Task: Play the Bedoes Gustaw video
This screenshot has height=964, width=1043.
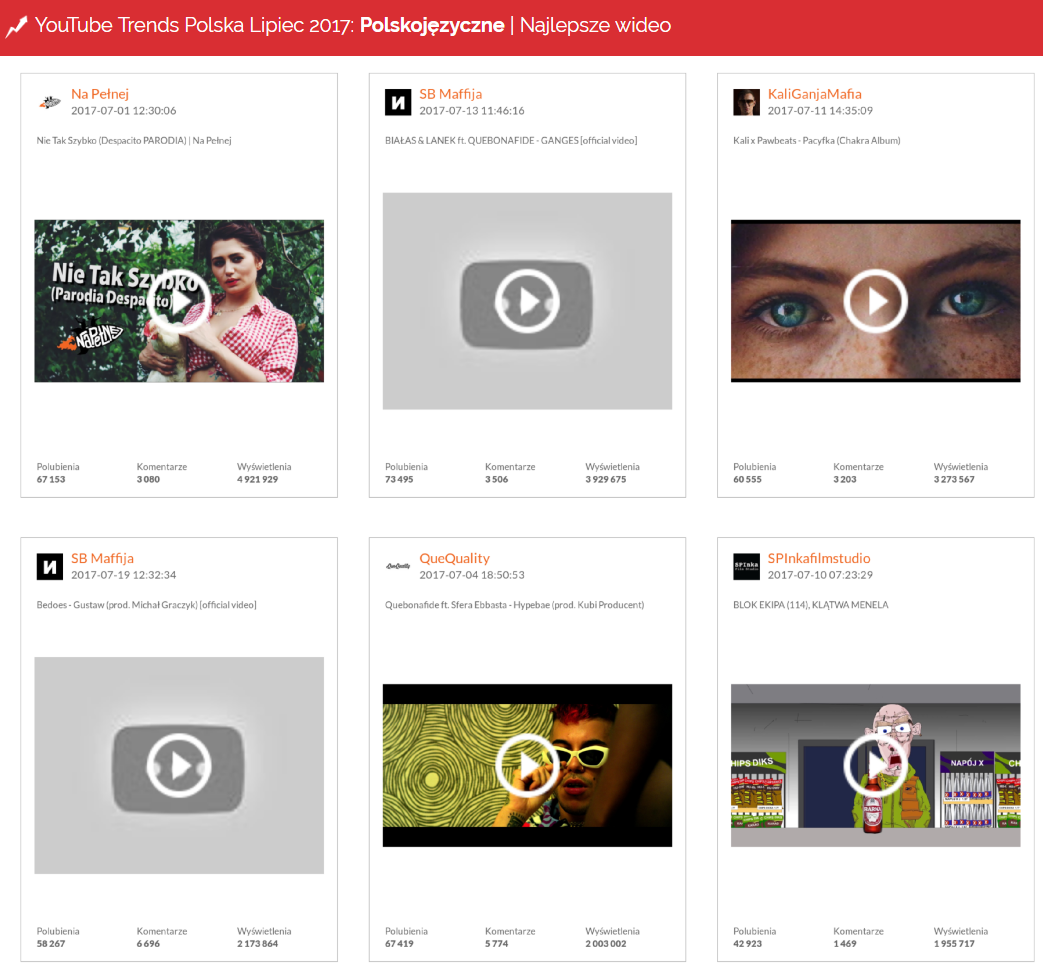Action: (179, 765)
